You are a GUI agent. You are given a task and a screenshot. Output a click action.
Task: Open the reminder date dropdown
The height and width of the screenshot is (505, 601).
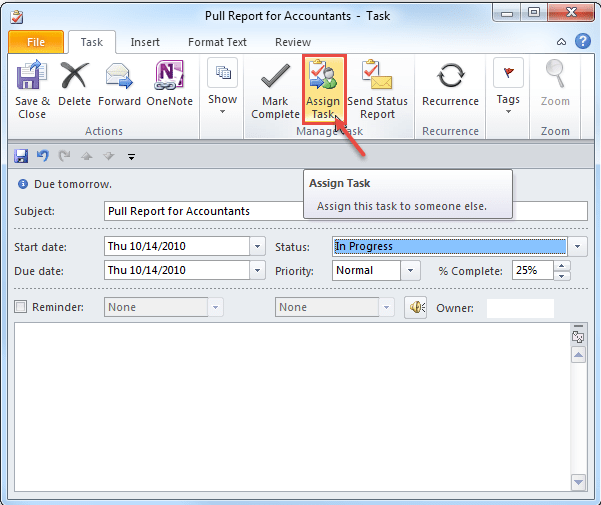215,307
